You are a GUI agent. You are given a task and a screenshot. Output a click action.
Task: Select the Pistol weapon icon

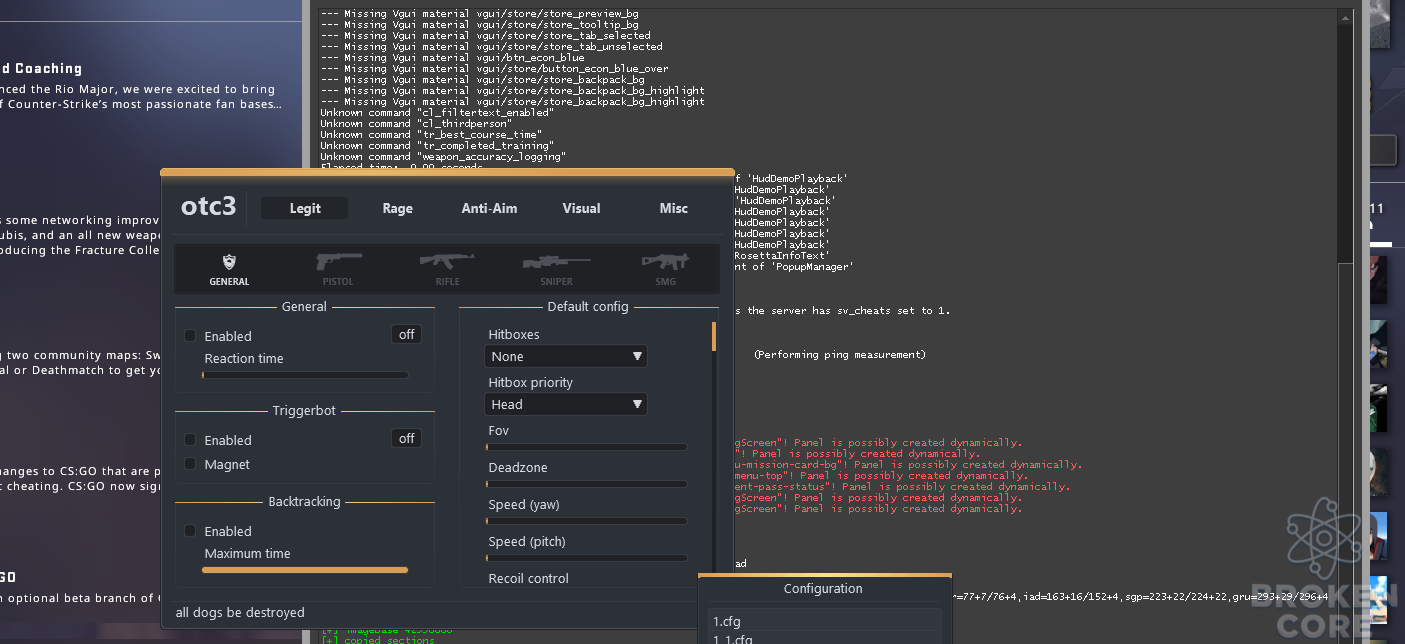338,268
